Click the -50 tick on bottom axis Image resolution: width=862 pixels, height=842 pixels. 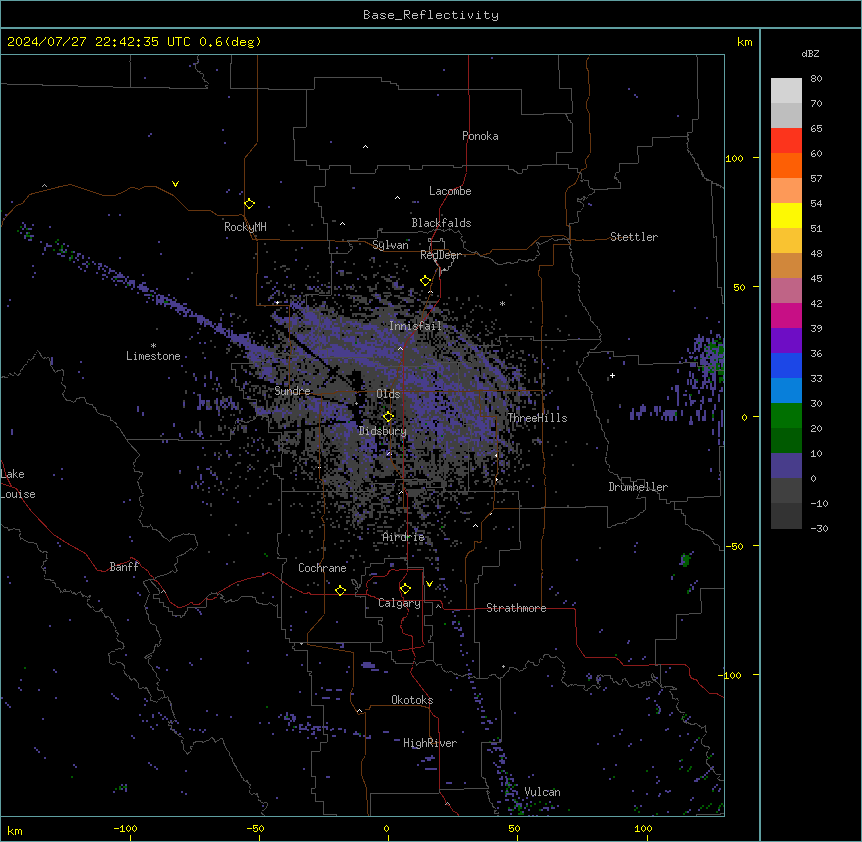(255, 828)
